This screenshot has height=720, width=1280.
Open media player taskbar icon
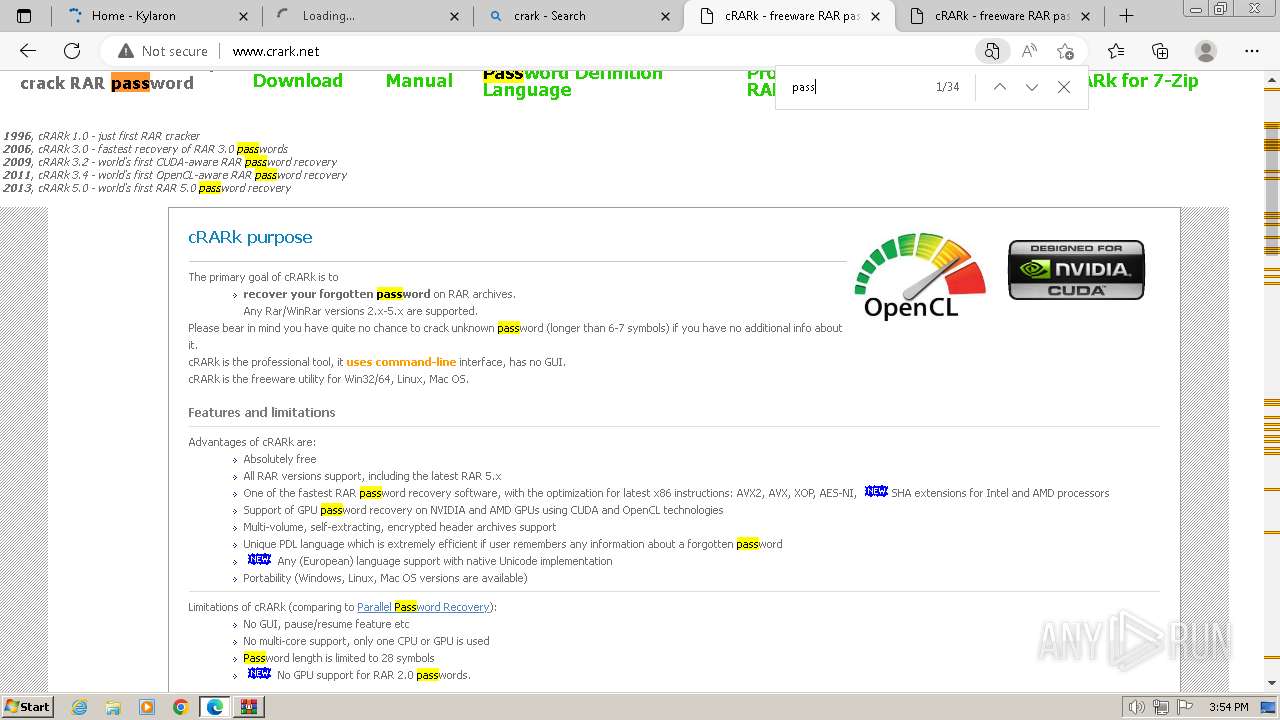pos(147,707)
